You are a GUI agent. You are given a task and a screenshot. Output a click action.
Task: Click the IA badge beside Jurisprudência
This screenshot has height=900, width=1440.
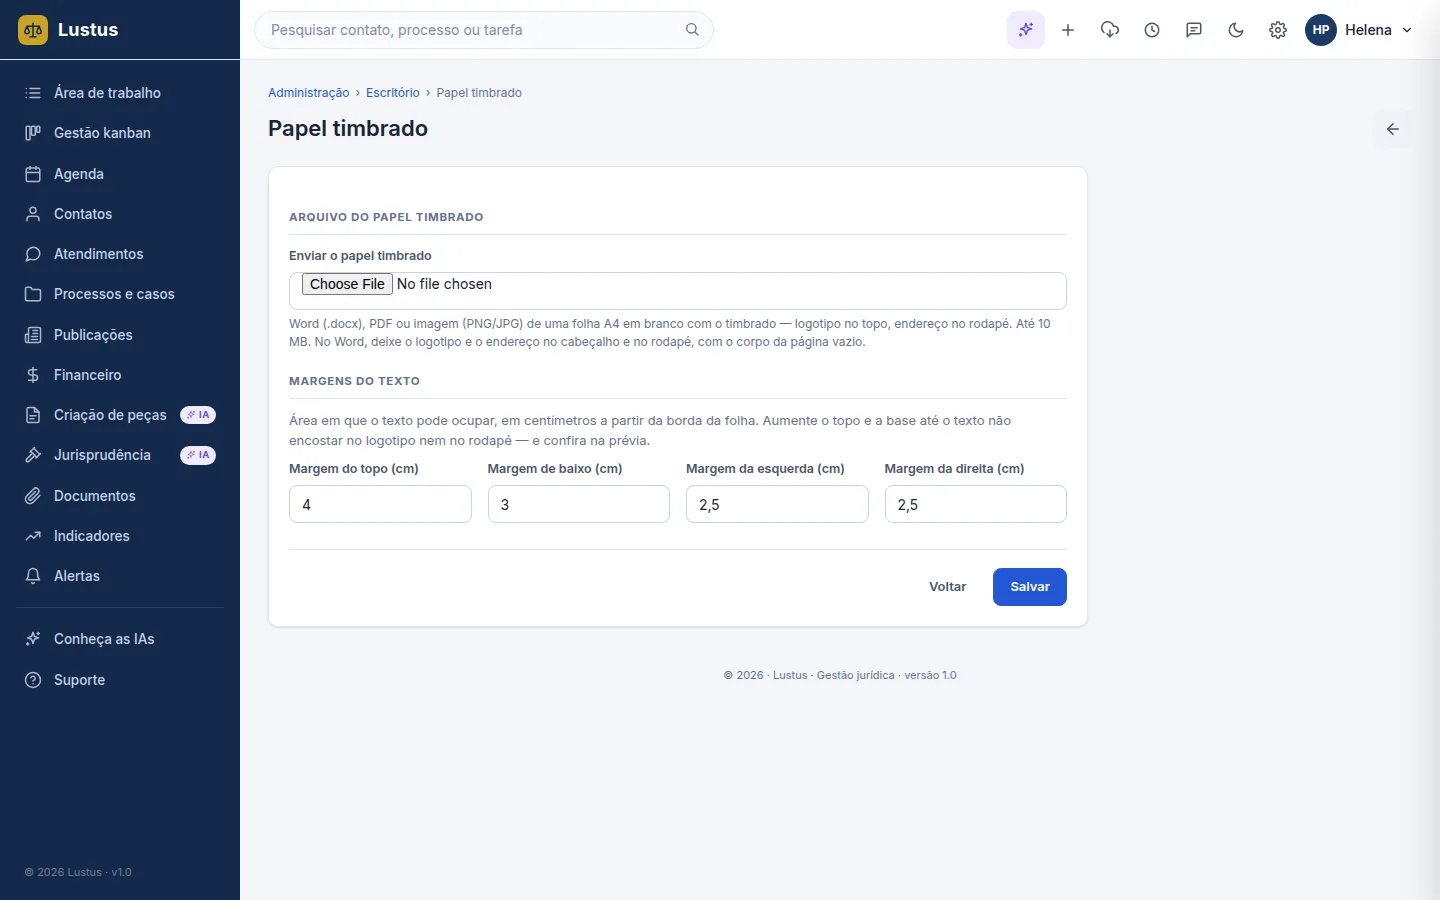[198, 455]
